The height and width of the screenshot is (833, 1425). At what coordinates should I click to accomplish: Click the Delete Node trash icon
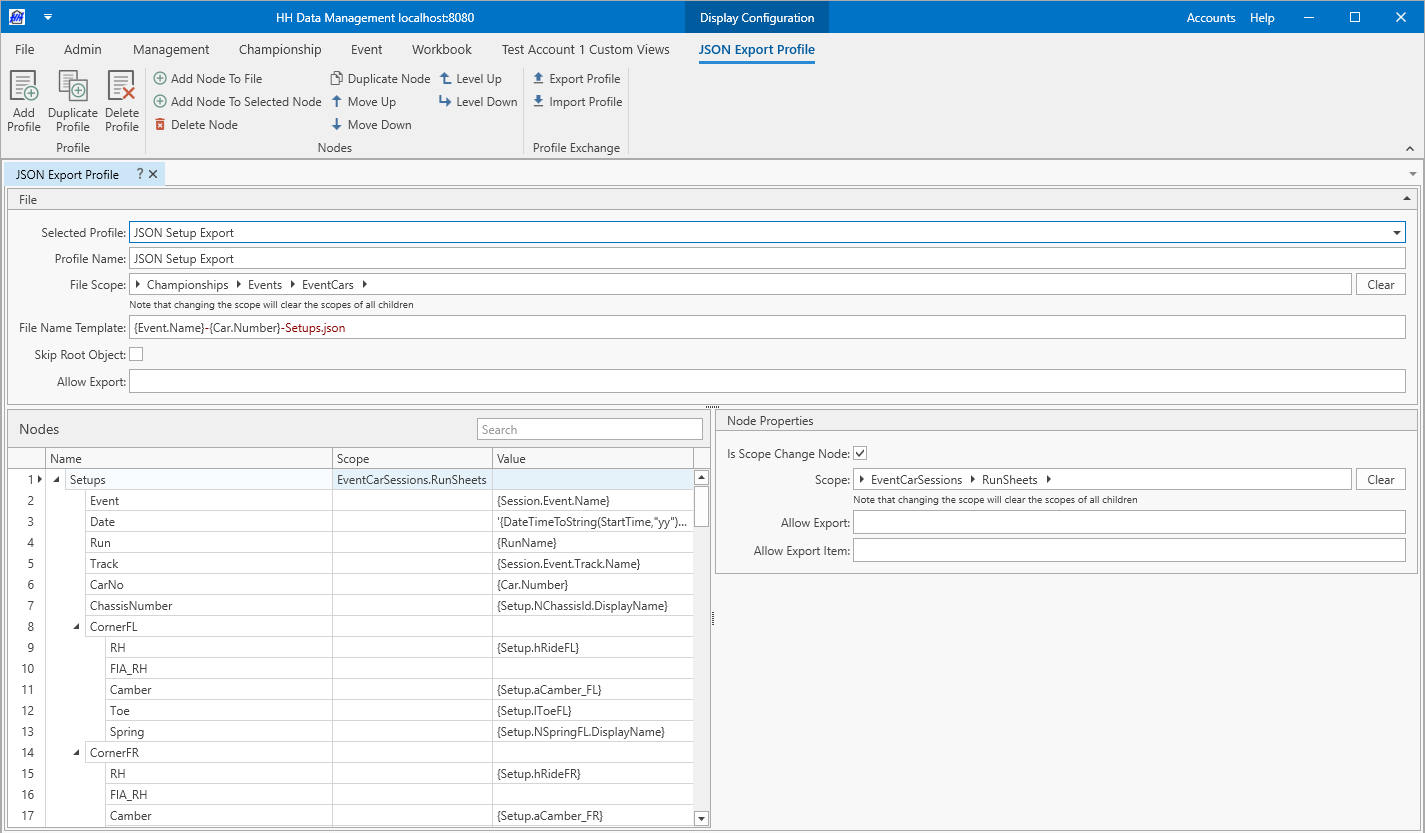(160, 125)
